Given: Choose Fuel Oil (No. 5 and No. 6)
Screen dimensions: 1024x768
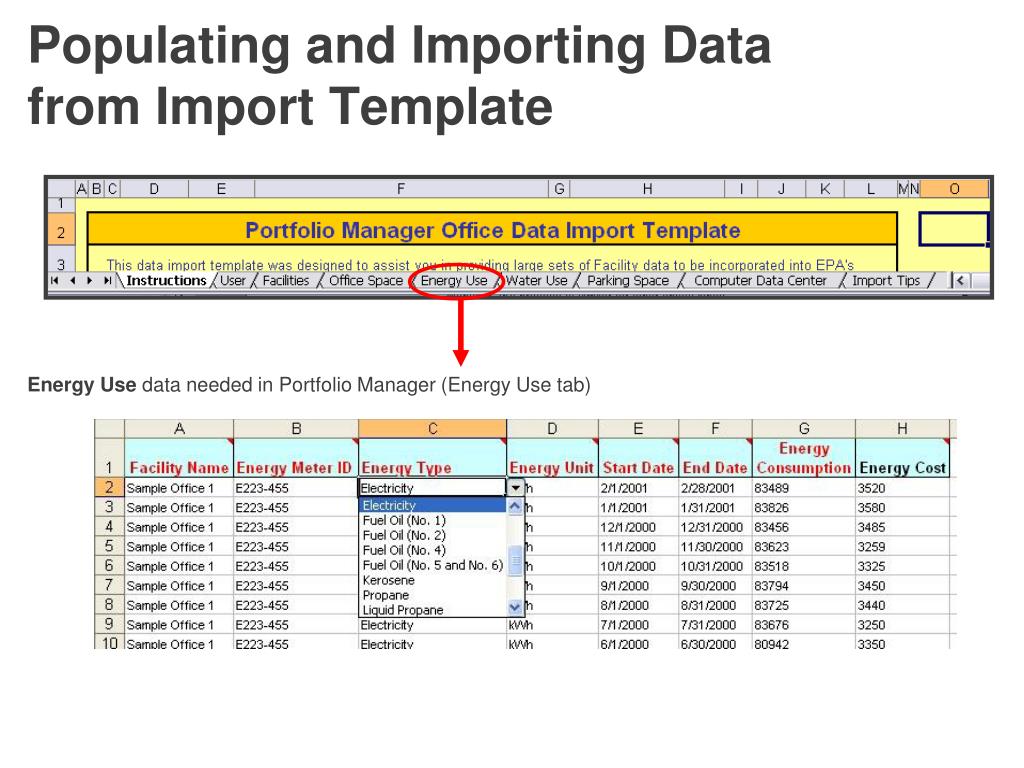Looking at the screenshot, I should (432, 566).
